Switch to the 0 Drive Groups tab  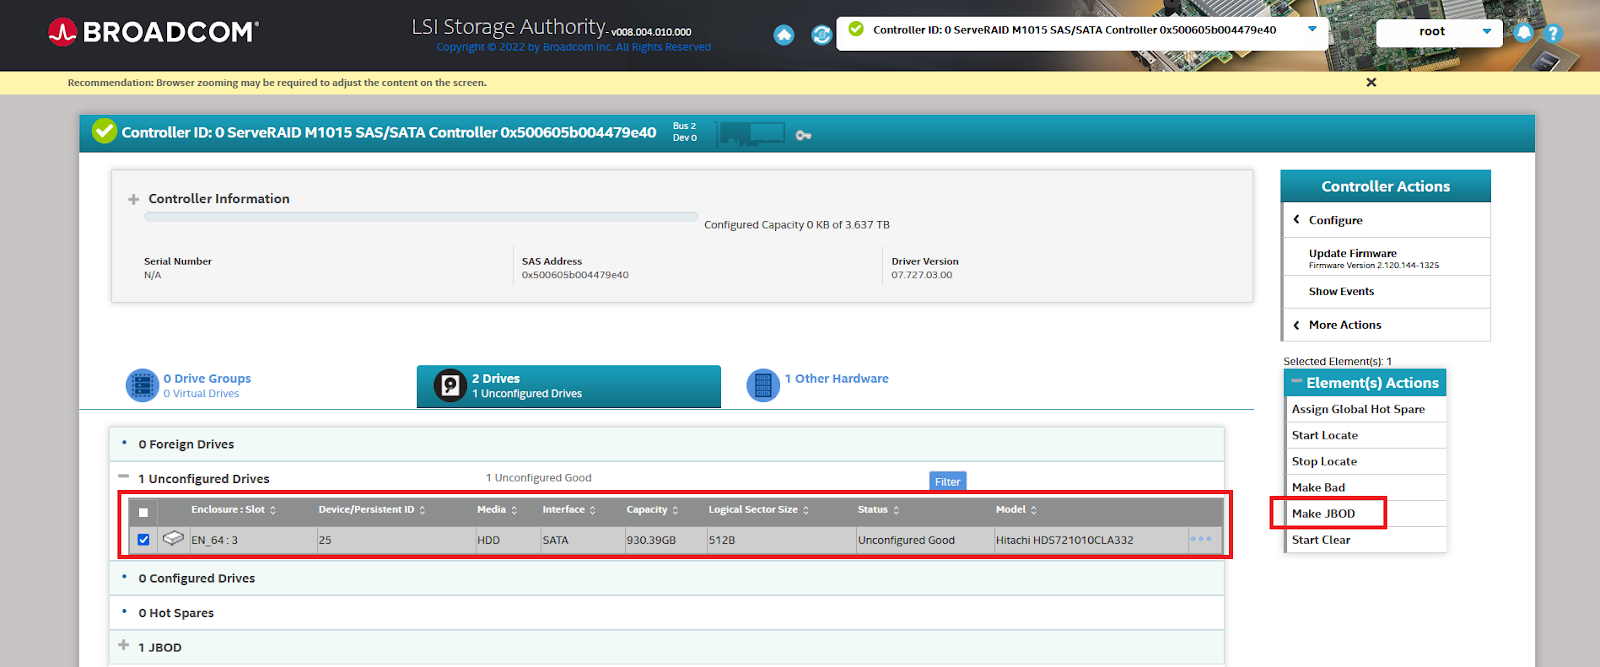point(207,385)
